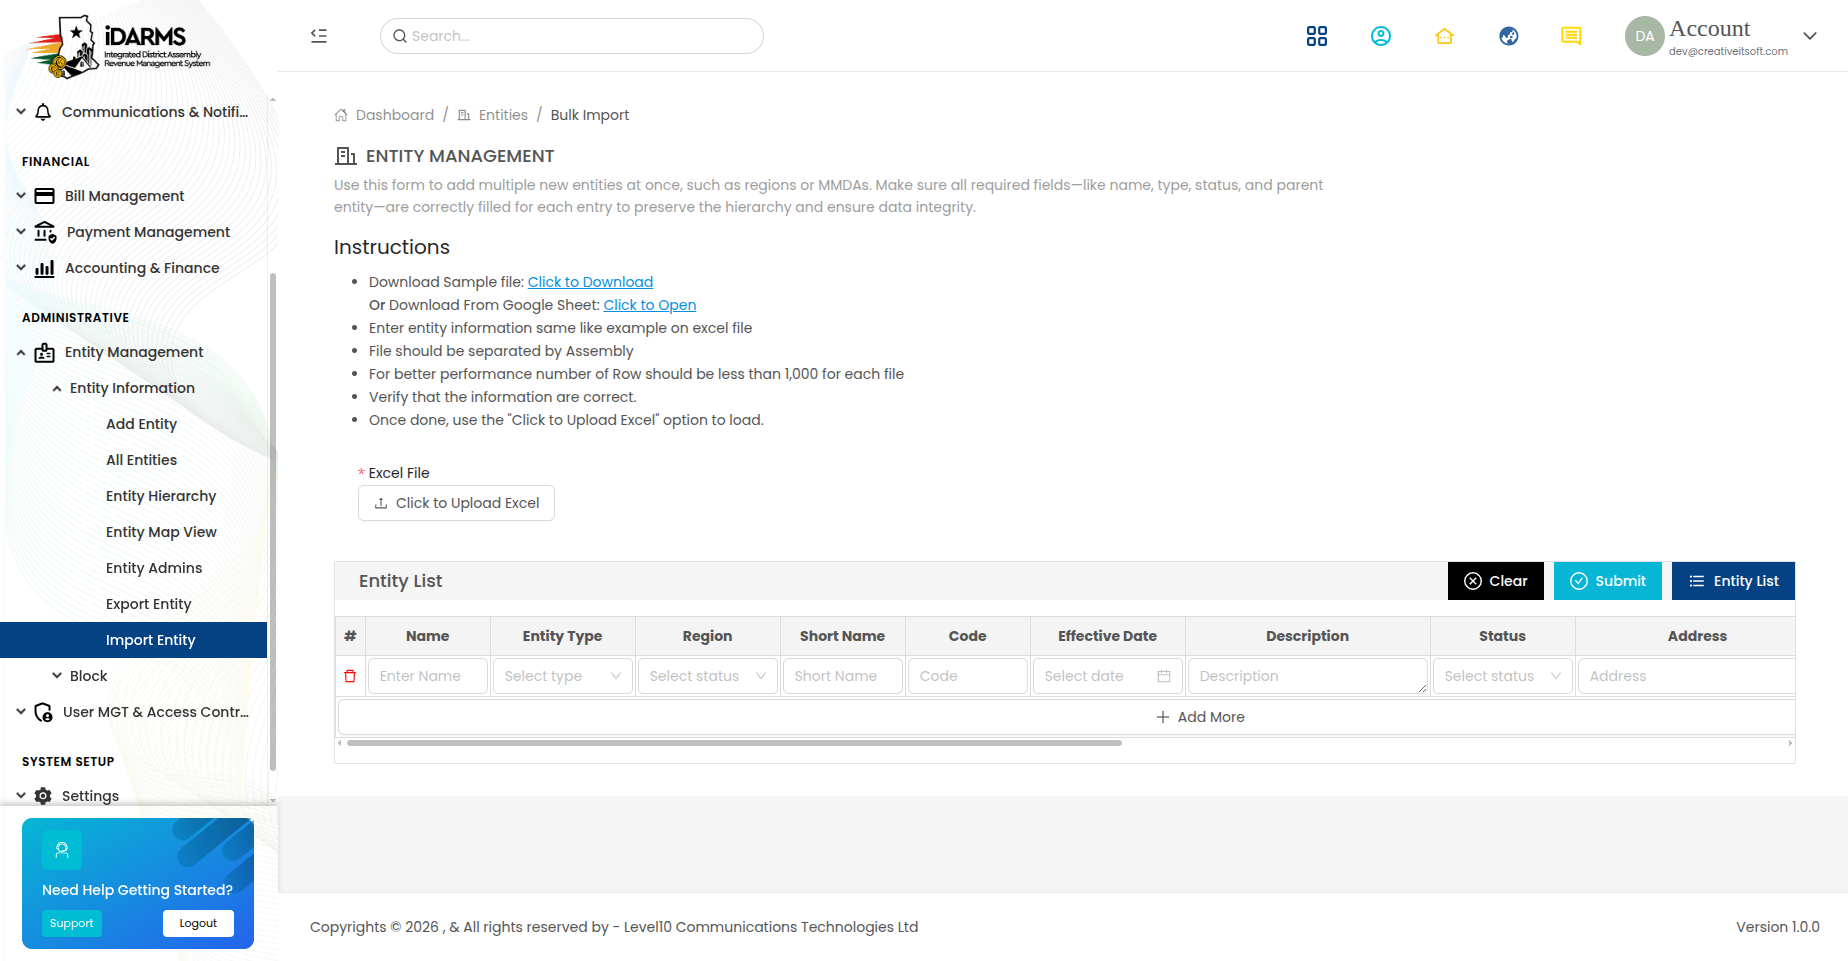Click the Accounting & Finance chart icon
The image size is (1848, 961).
coord(44,268)
